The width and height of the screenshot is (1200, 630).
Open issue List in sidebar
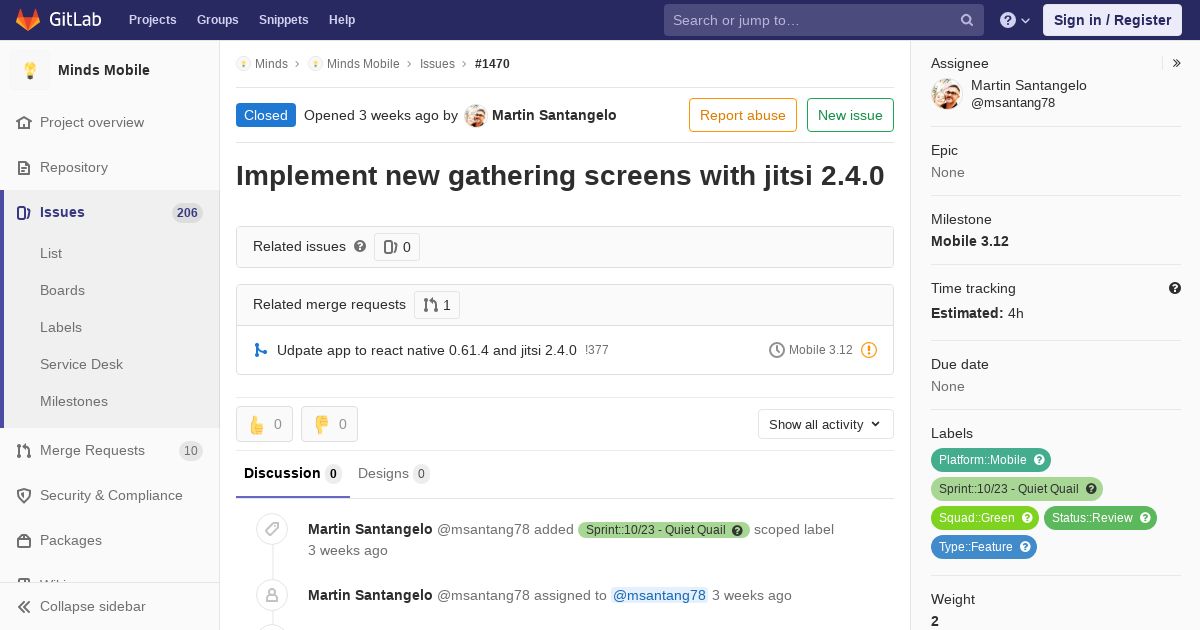[51, 253]
